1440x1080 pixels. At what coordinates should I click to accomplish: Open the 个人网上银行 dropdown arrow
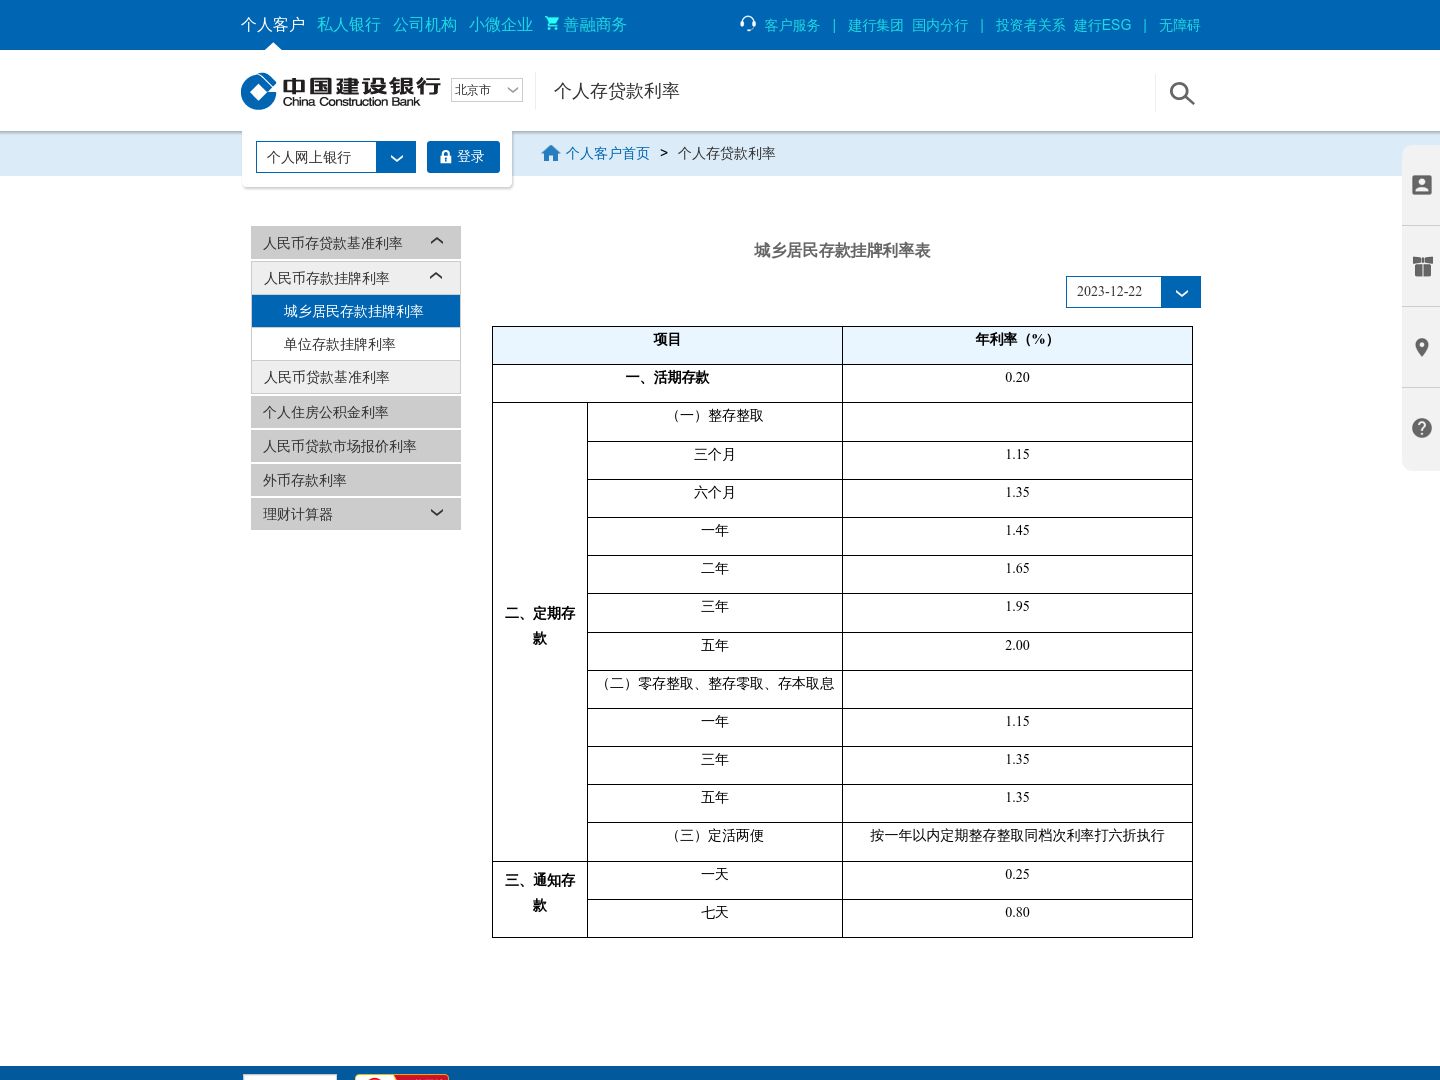point(396,157)
